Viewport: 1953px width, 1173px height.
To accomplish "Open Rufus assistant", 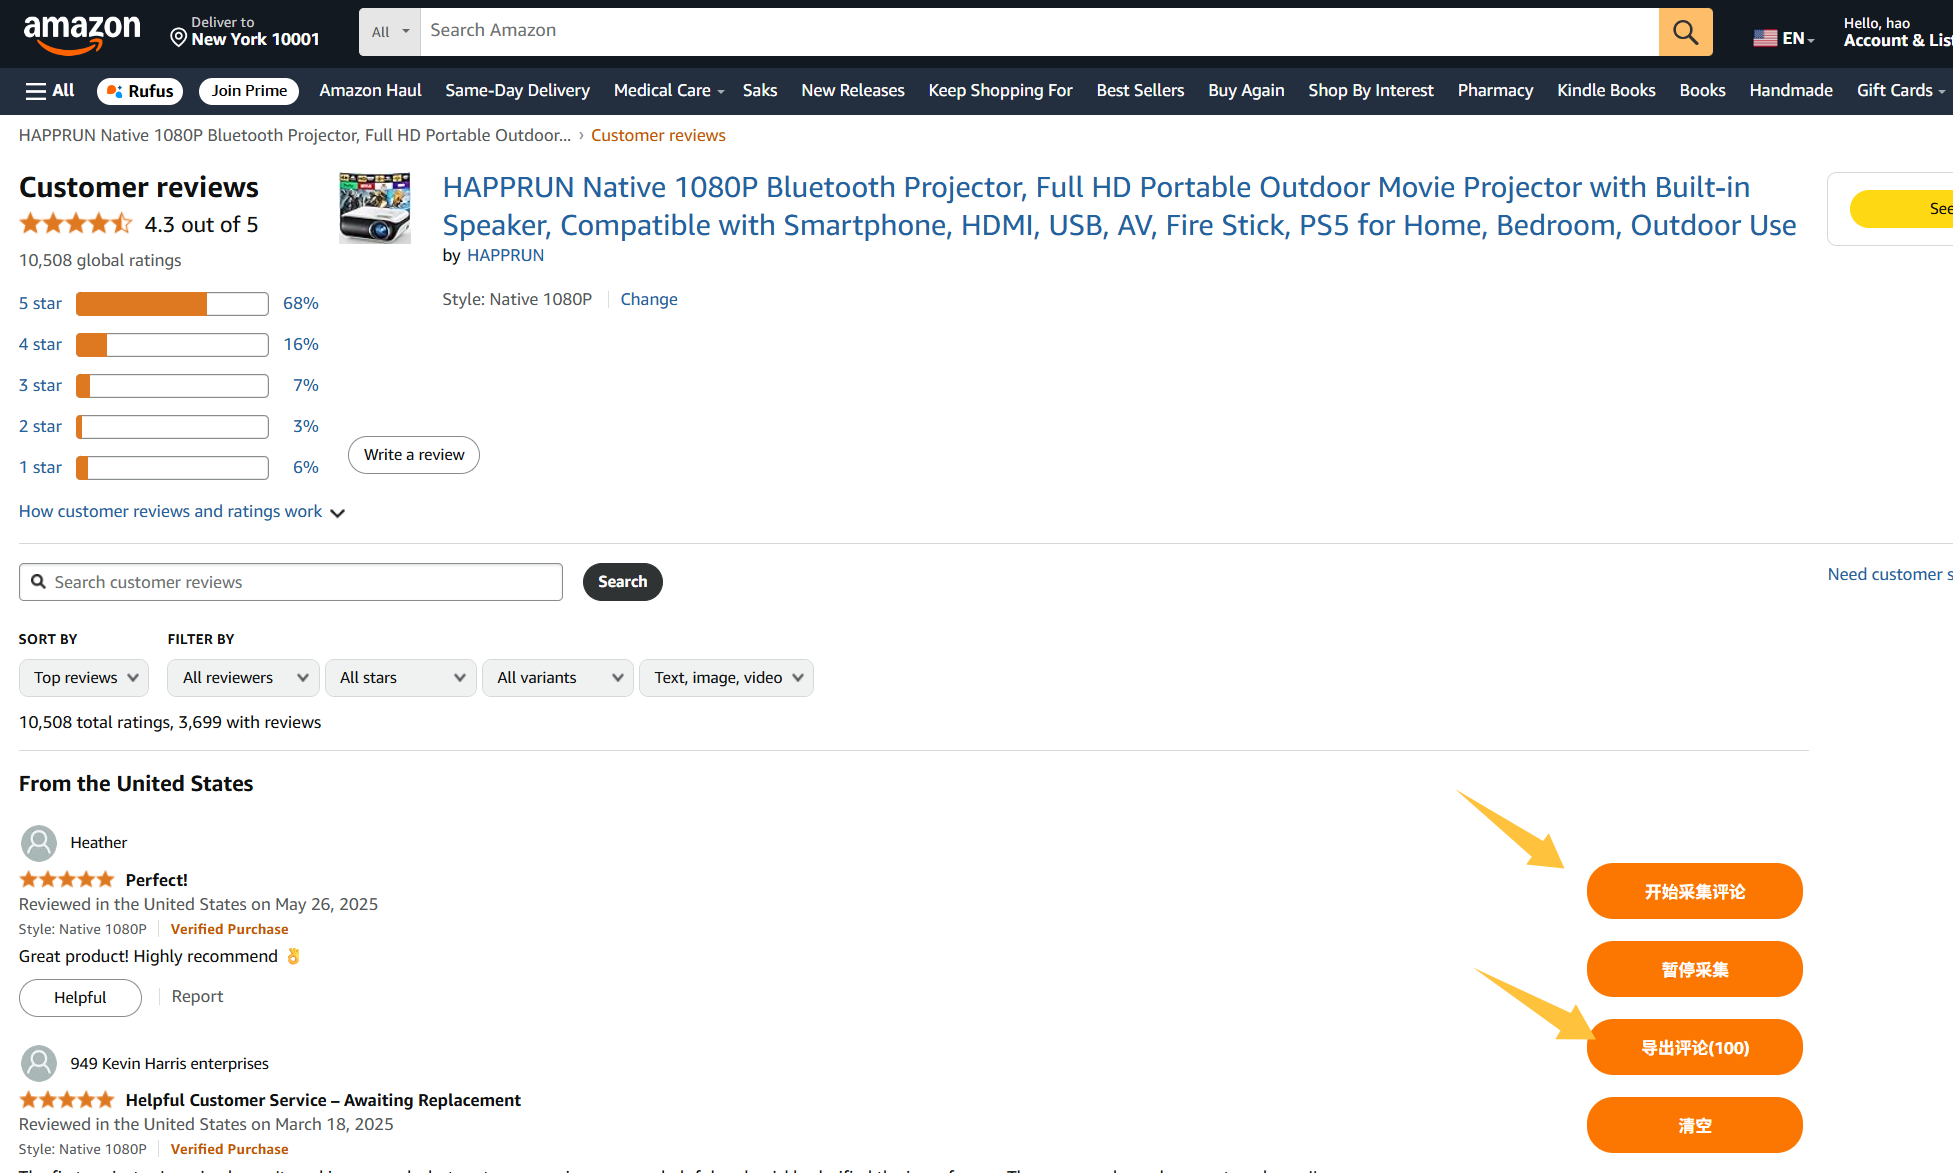I will [140, 91].
